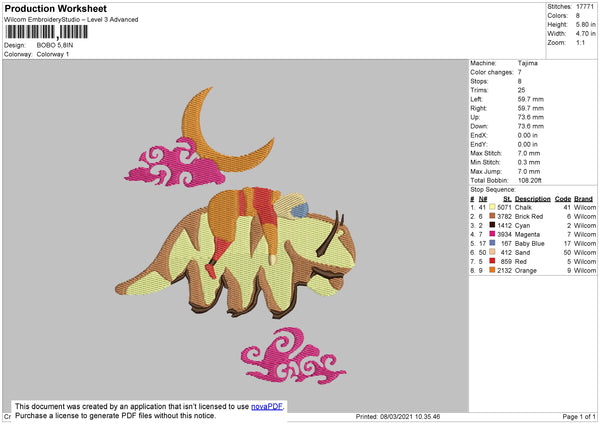Click the 'Baby Blue' description text

click(x=530, y=243)
